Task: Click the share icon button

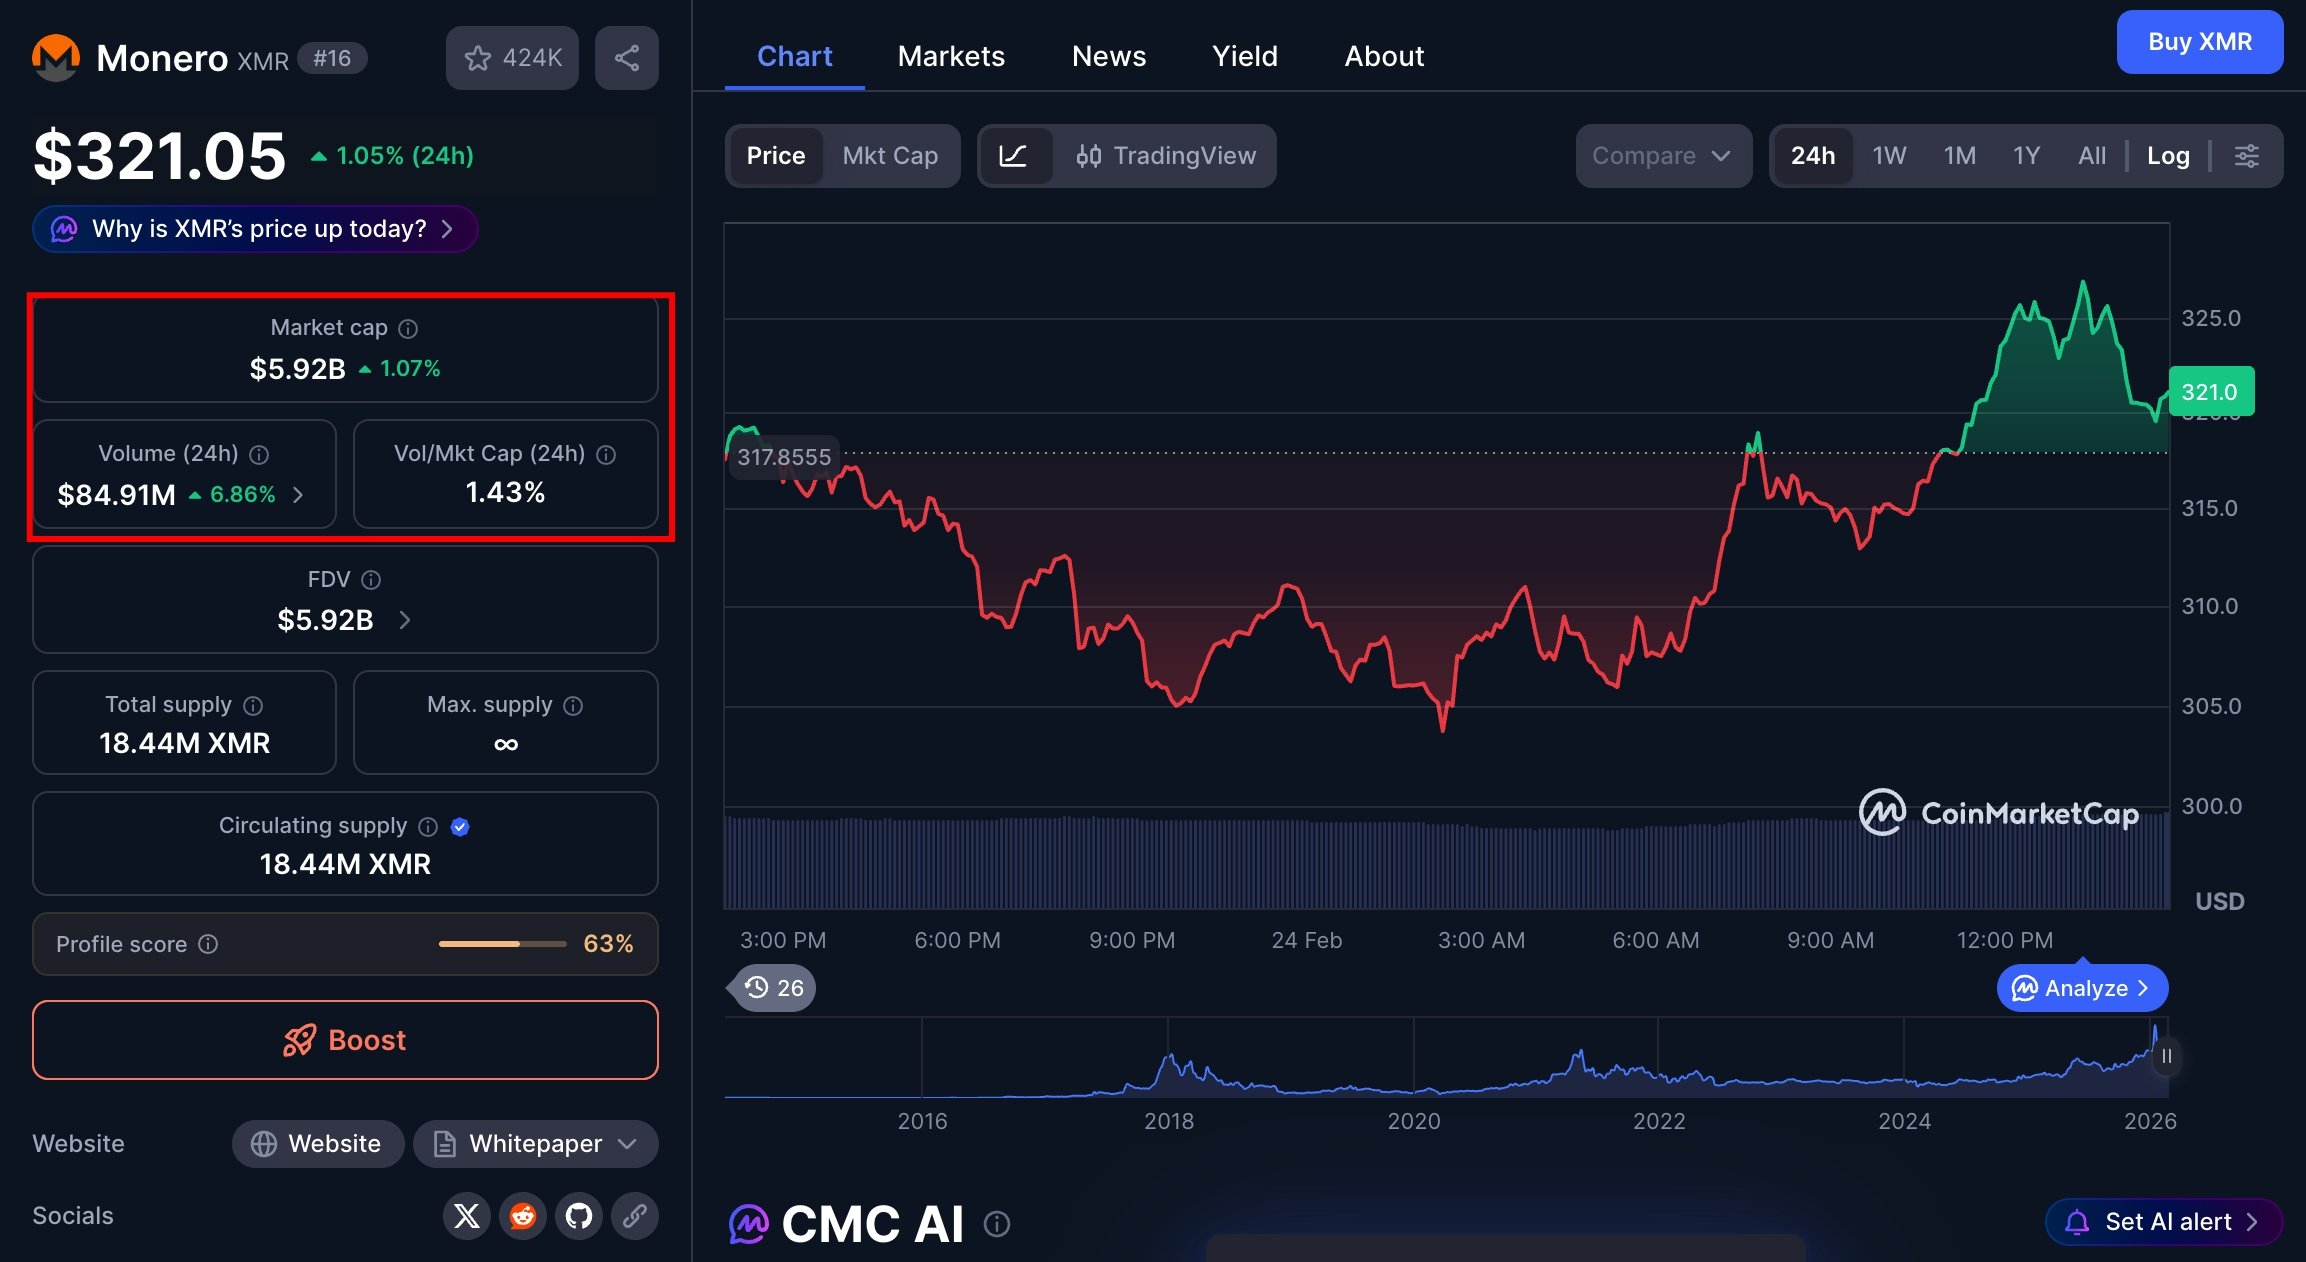Action: coord(626,58)
